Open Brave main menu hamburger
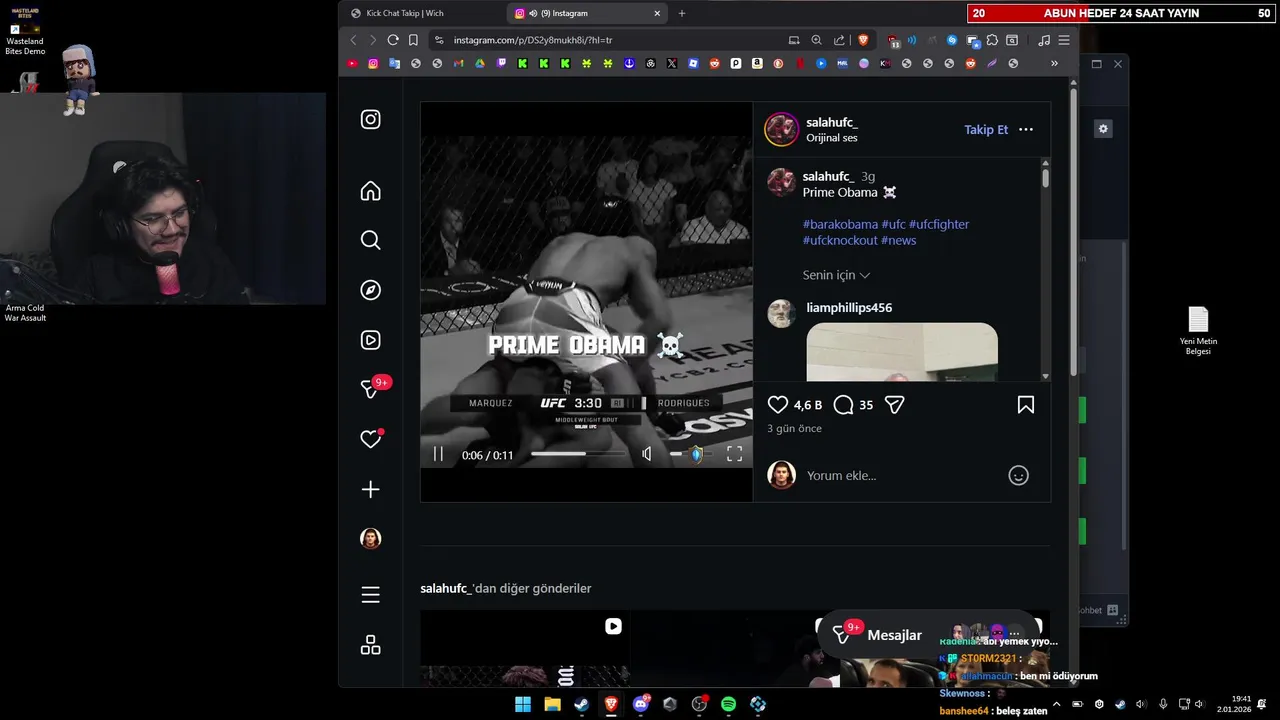This screenshot has height=720, width=1280. [x=1064, y=40]
